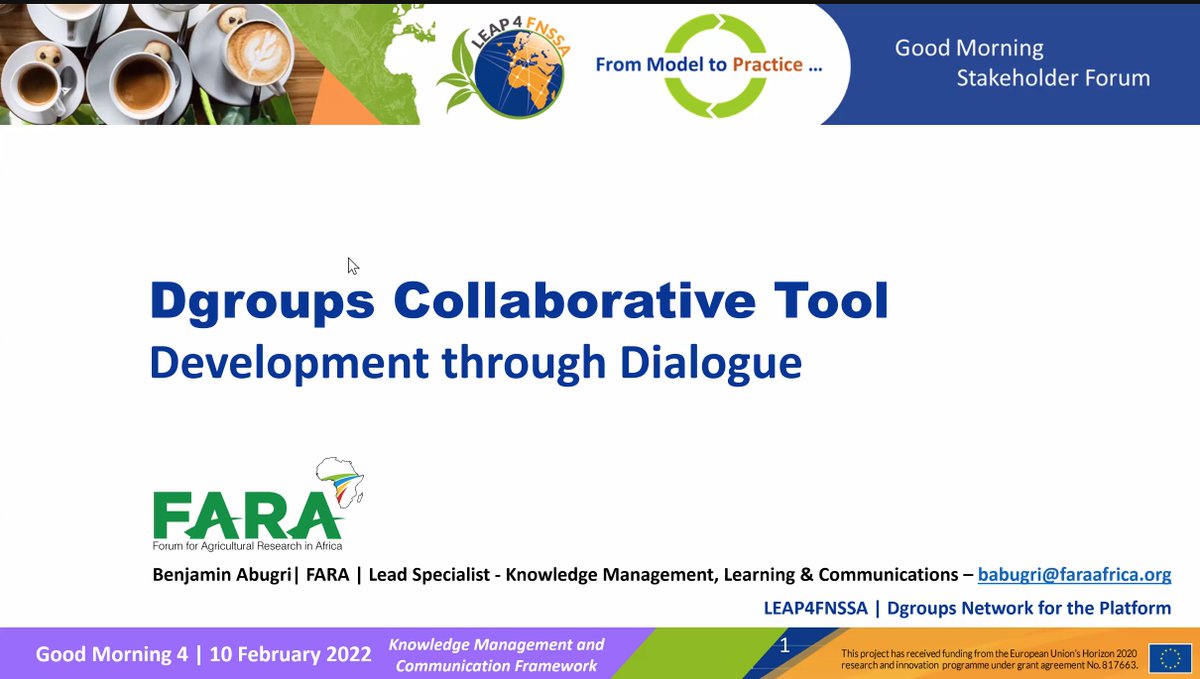Click the 'Dgroups Collaborative Tool' title
This screenshot has height=679, width=1200.
[519, 301]
